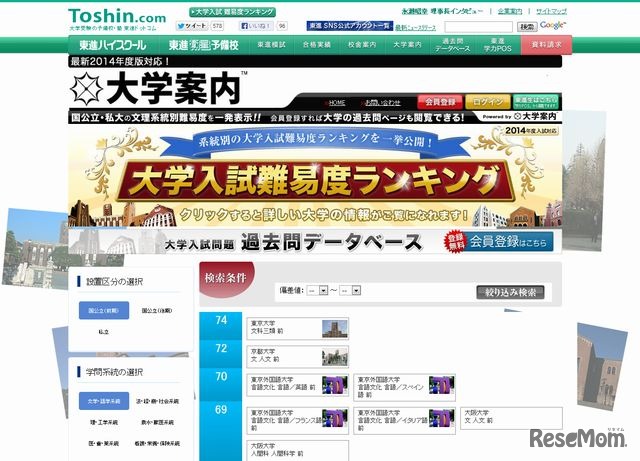Select 私立 category option
The width and height of the screenshot is (640, 461).
coord(104,332)
